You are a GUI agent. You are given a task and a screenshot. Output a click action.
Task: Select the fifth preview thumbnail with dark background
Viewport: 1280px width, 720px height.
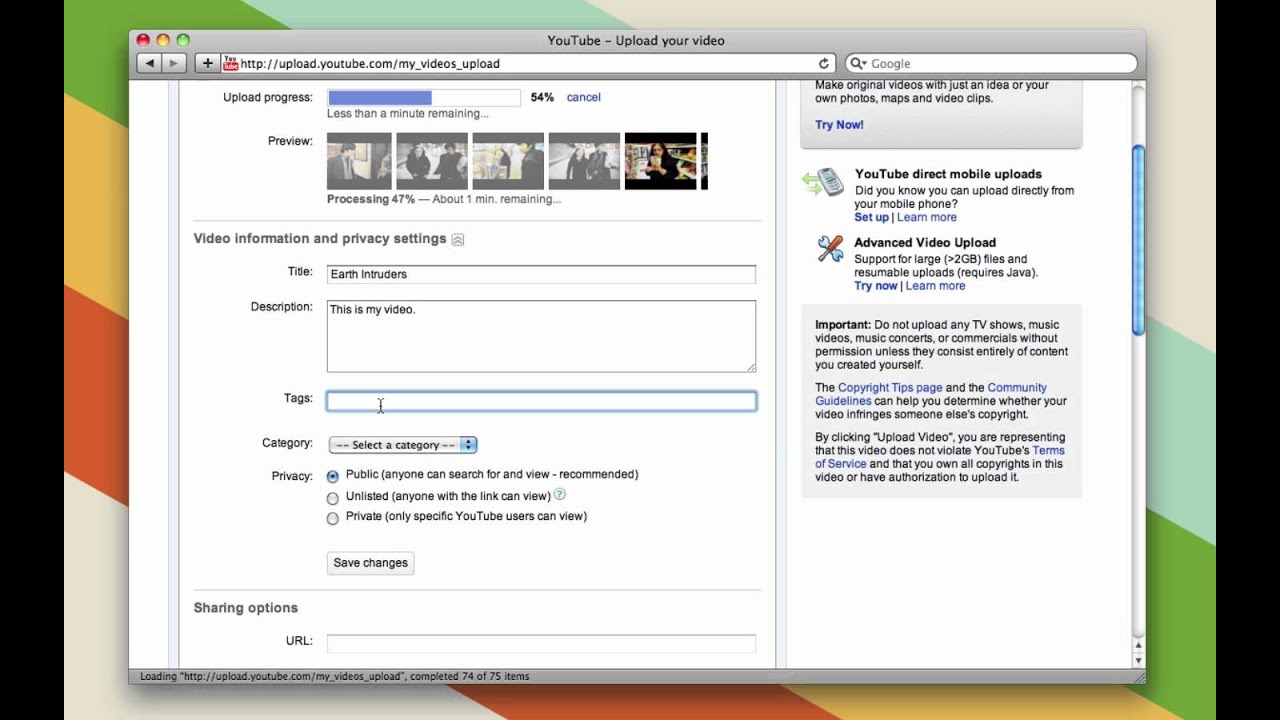[x=660, y=161]
